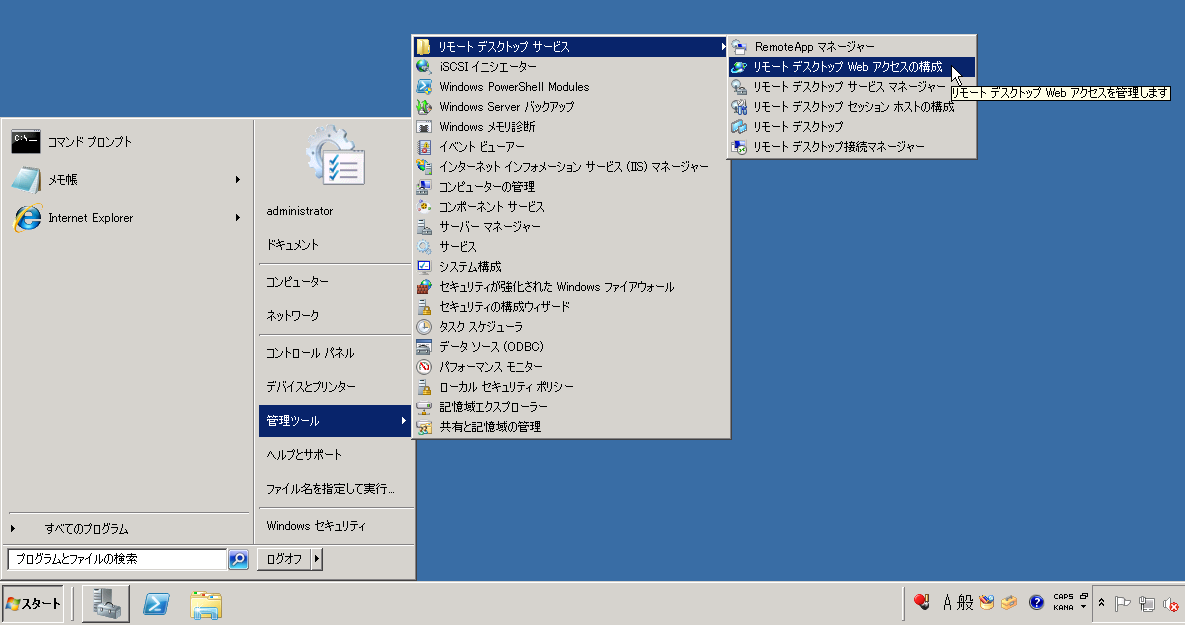Image resolution: width=1185 pixels, height=625 pixels.
Task: Click サーバー マネージャー menu icon
Action: [x=424, y=227]
